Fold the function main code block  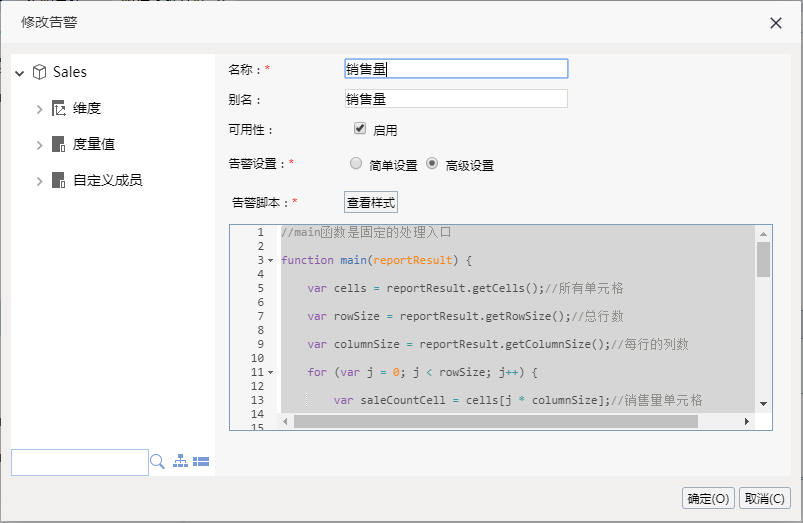tap(270, 261)
